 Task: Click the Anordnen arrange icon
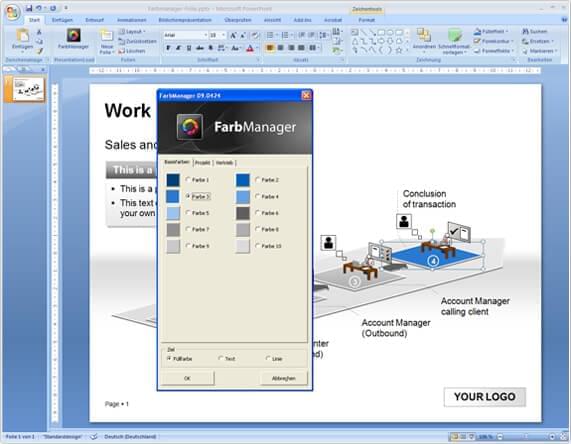tap(424, 39)
